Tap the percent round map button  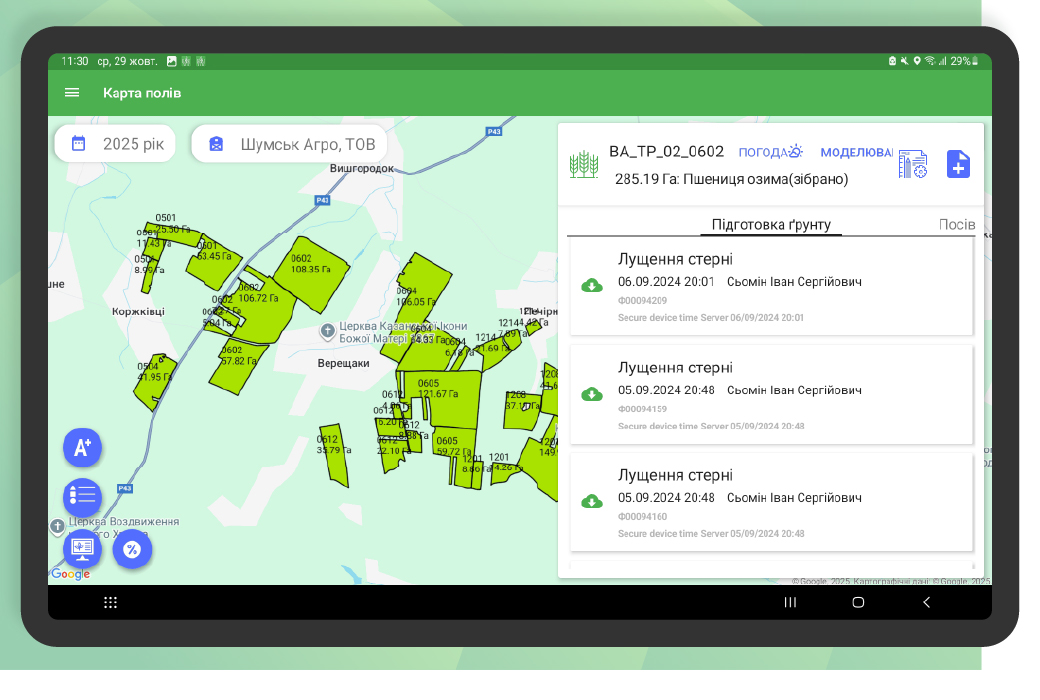coord(132,549)
